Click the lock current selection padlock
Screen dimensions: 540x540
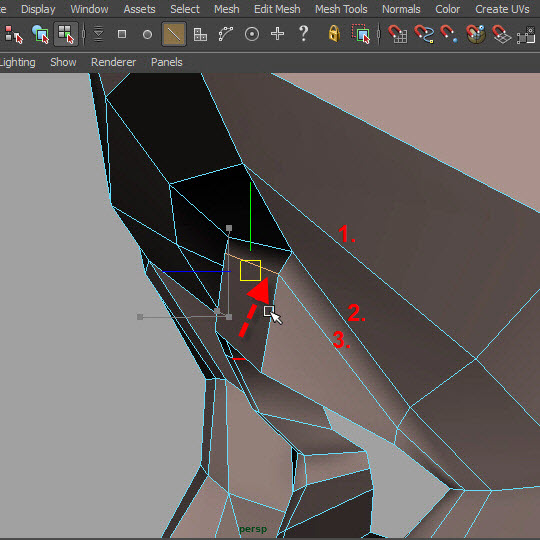334,34
